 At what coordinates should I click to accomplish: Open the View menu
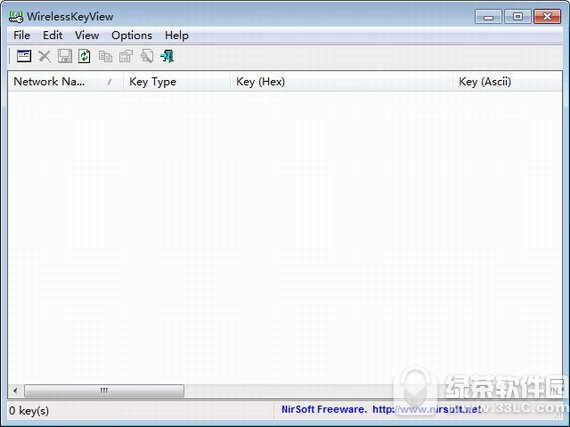point(87,35)
